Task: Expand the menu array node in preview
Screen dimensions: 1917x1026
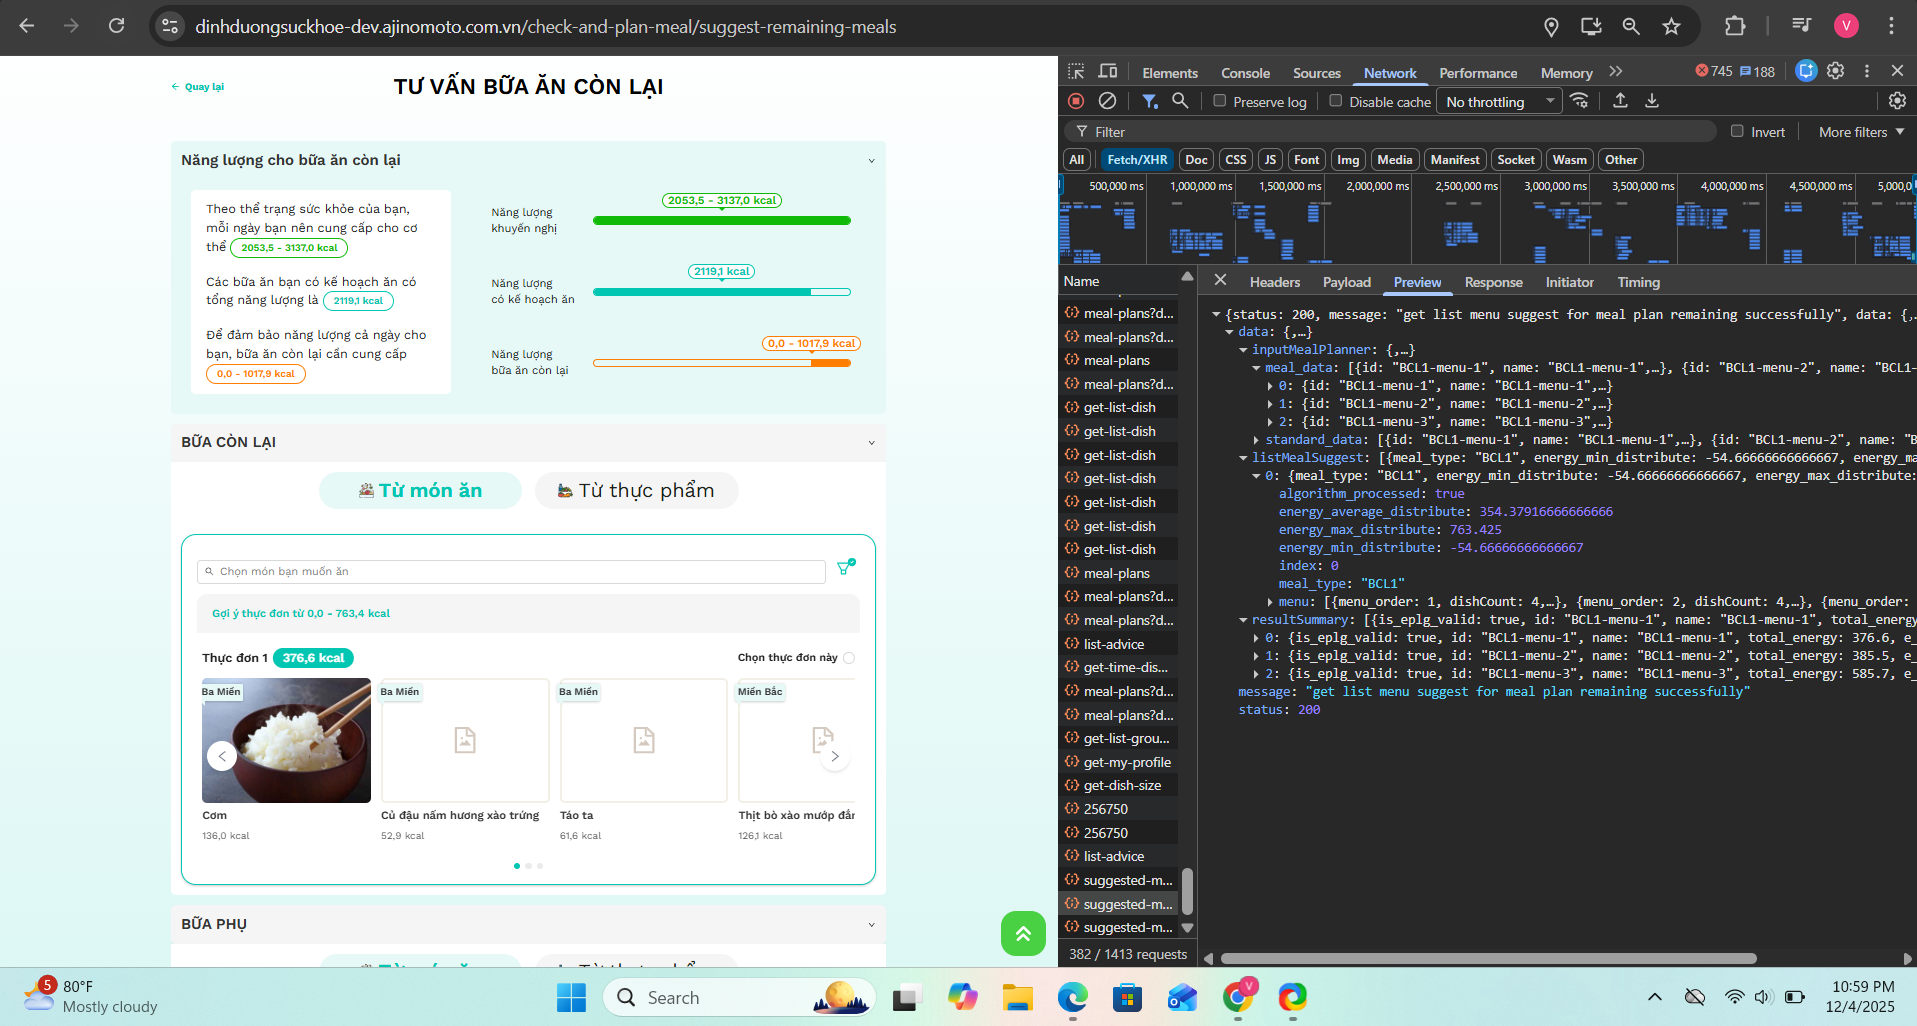Action: point(1270,602)
